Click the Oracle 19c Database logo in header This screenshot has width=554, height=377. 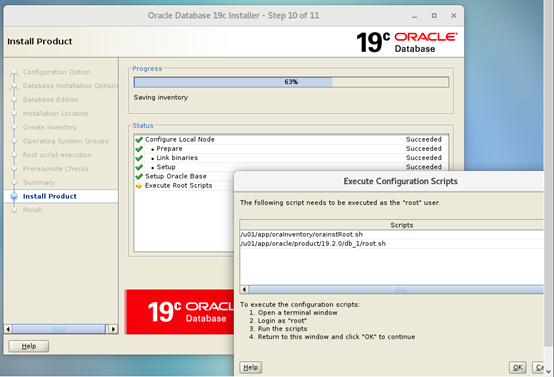point(407,42)
